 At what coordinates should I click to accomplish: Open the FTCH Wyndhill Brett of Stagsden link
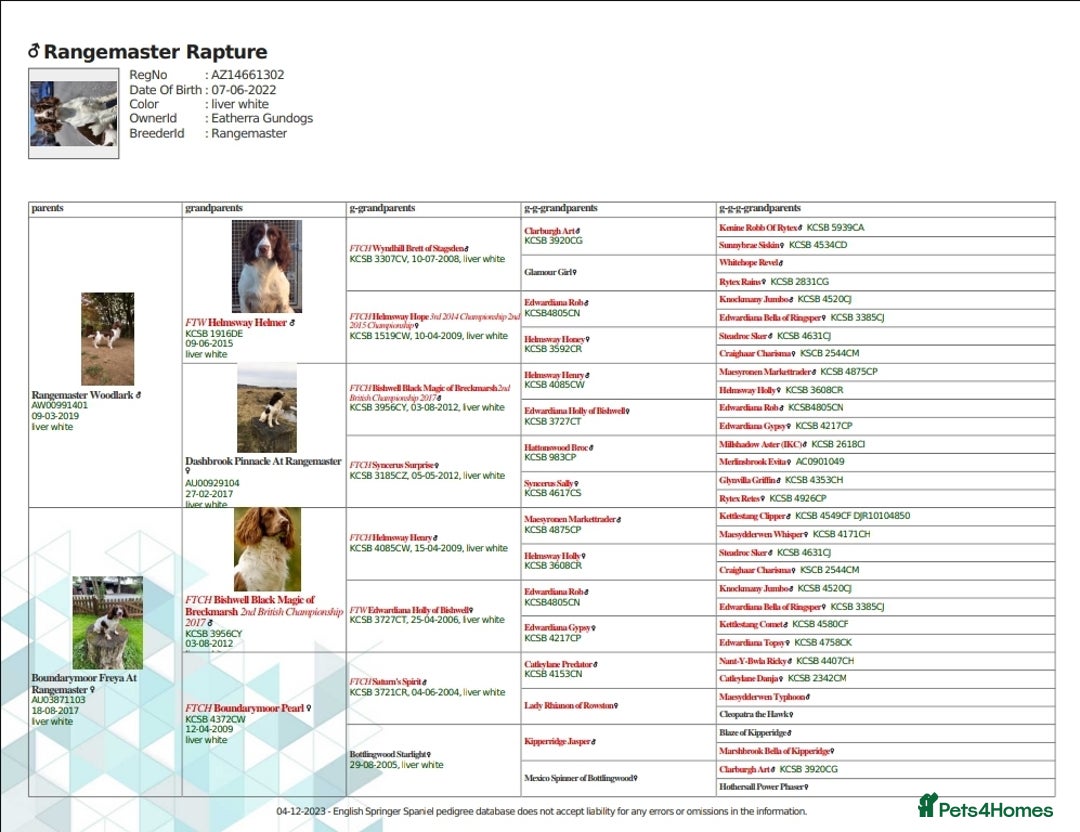(410, 246)
